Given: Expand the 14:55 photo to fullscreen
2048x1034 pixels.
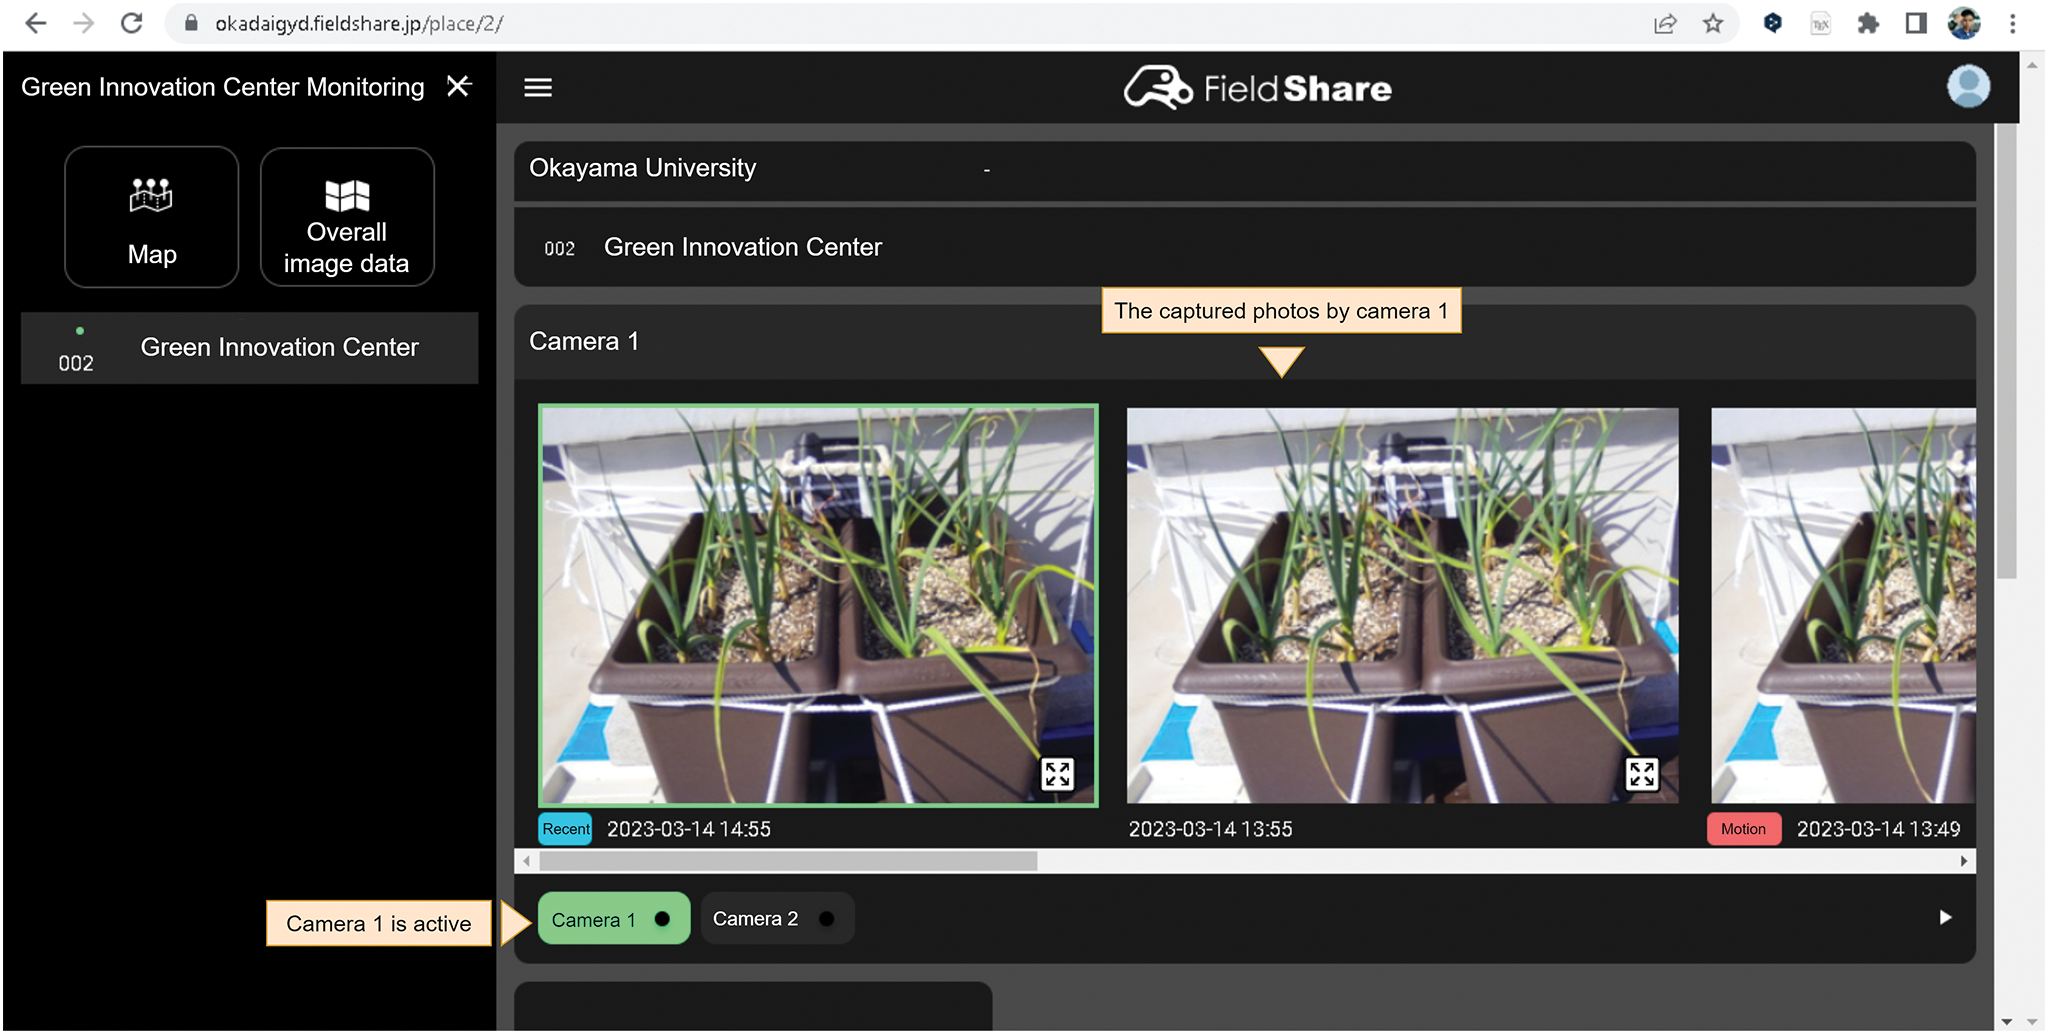Looking at the screenshot, I should tap(1057, 773).
